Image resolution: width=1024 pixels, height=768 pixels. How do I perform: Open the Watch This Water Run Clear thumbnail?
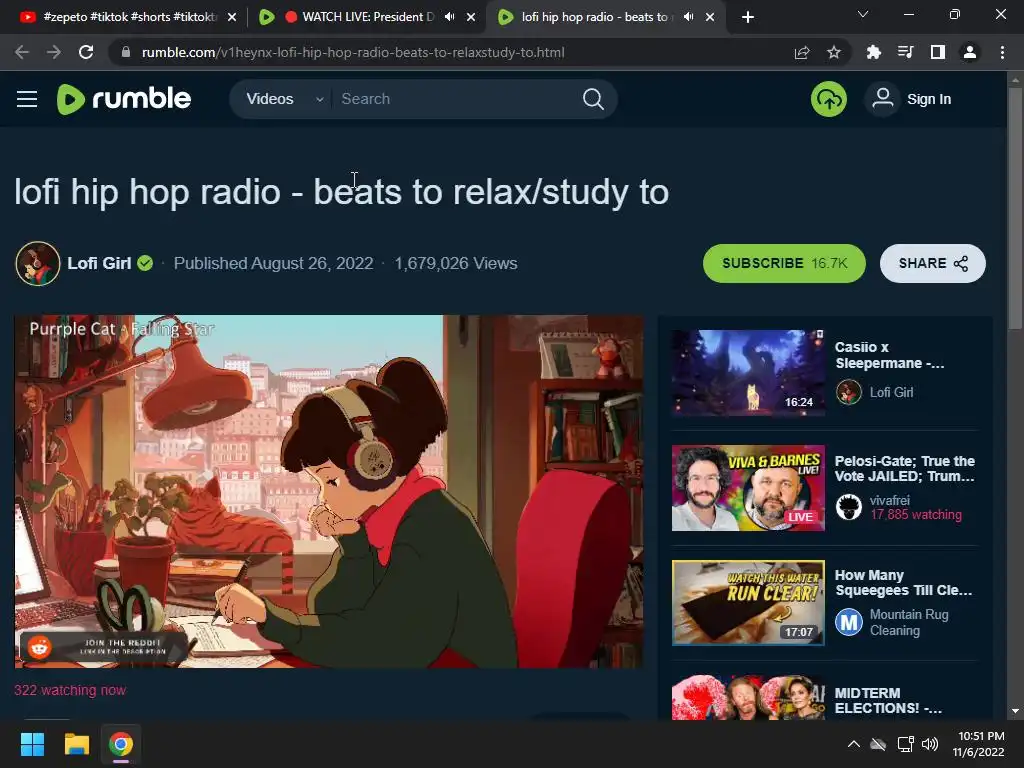tap(748, 603)
